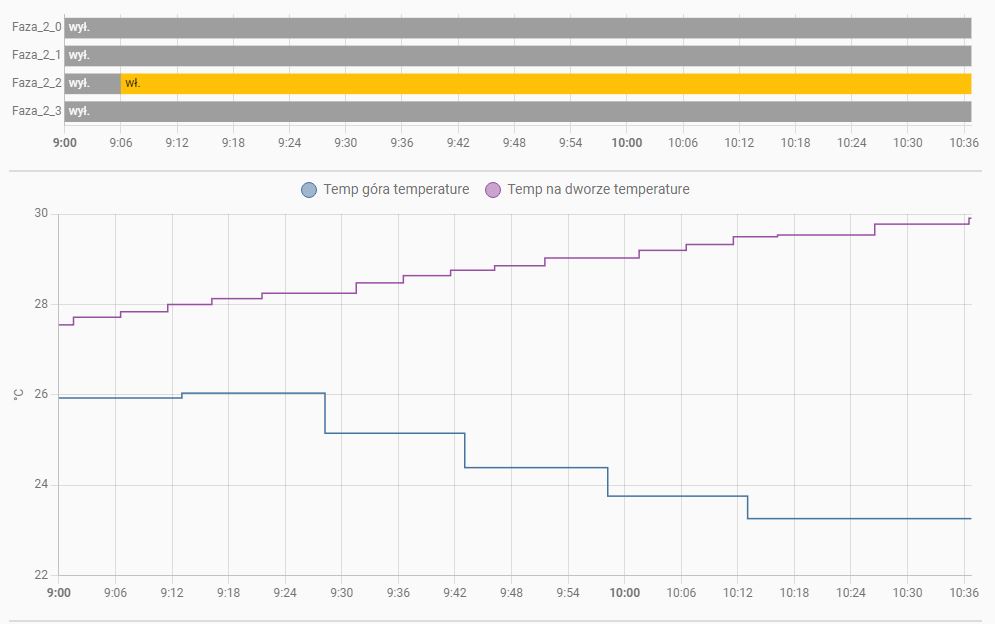Select the Faza_2_3 row label
This screenshot has height=624, width=995.
(x=36, y=112)
